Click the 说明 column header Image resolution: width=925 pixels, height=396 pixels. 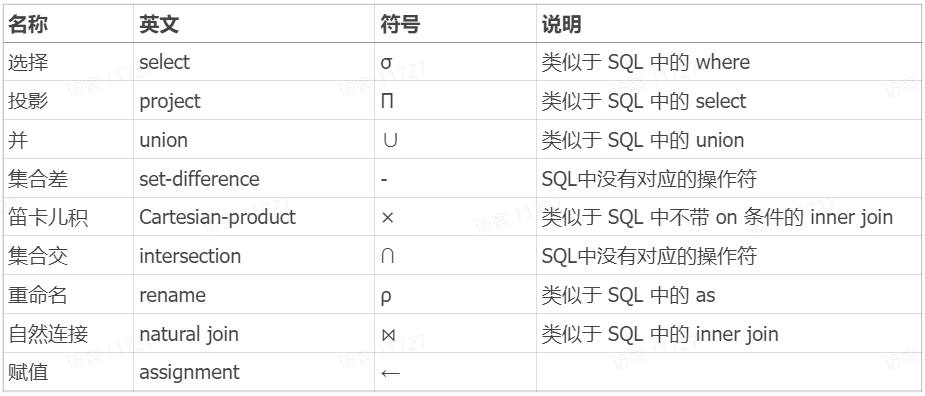coord(562,25)
